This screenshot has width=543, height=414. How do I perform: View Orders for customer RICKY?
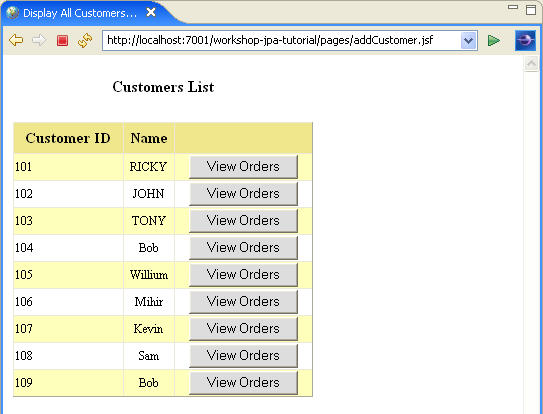tap(243, 167)
